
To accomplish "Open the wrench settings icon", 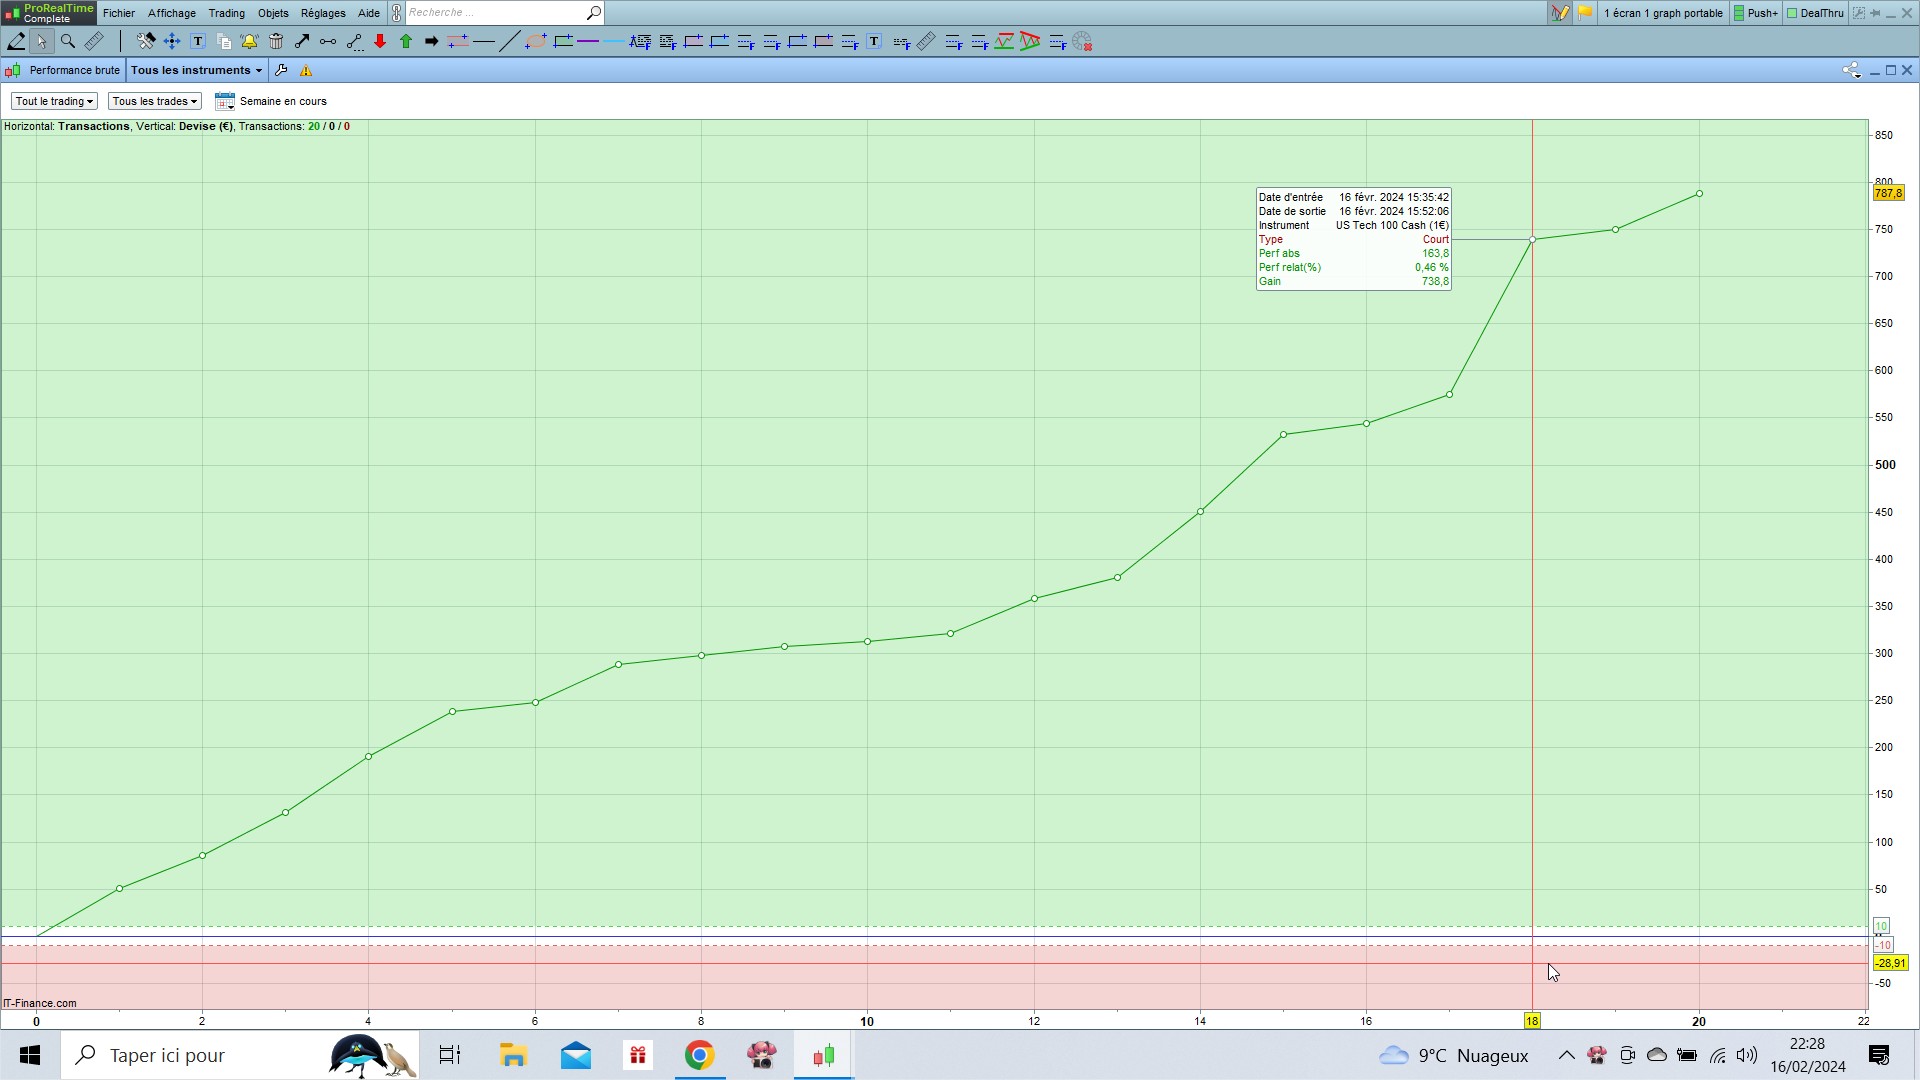I will coord(281,70).
